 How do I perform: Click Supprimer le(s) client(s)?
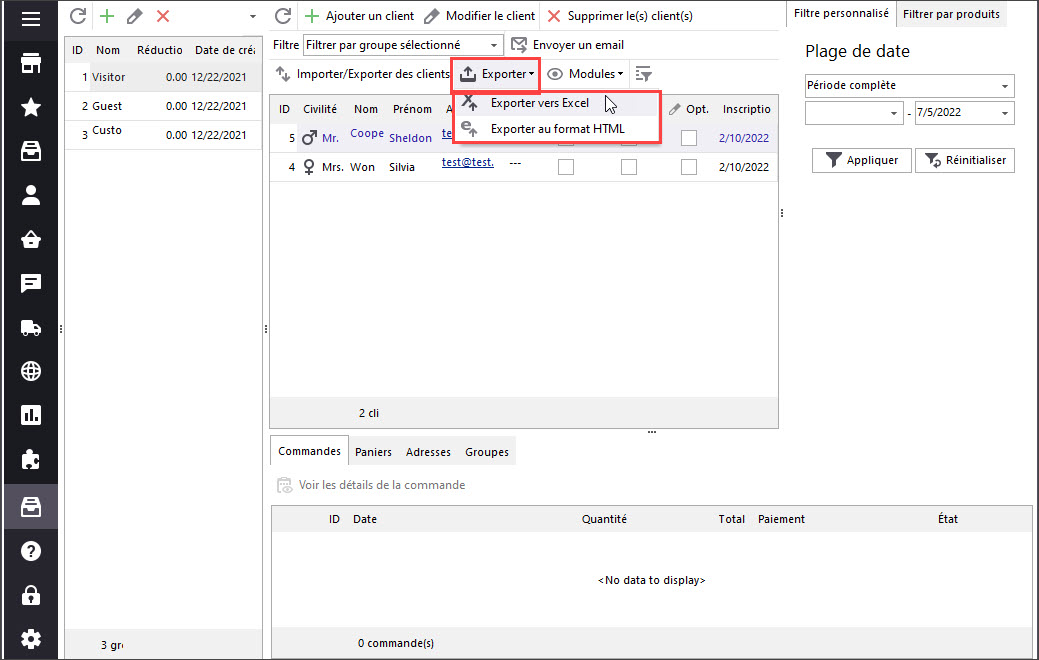pos(620,16)
